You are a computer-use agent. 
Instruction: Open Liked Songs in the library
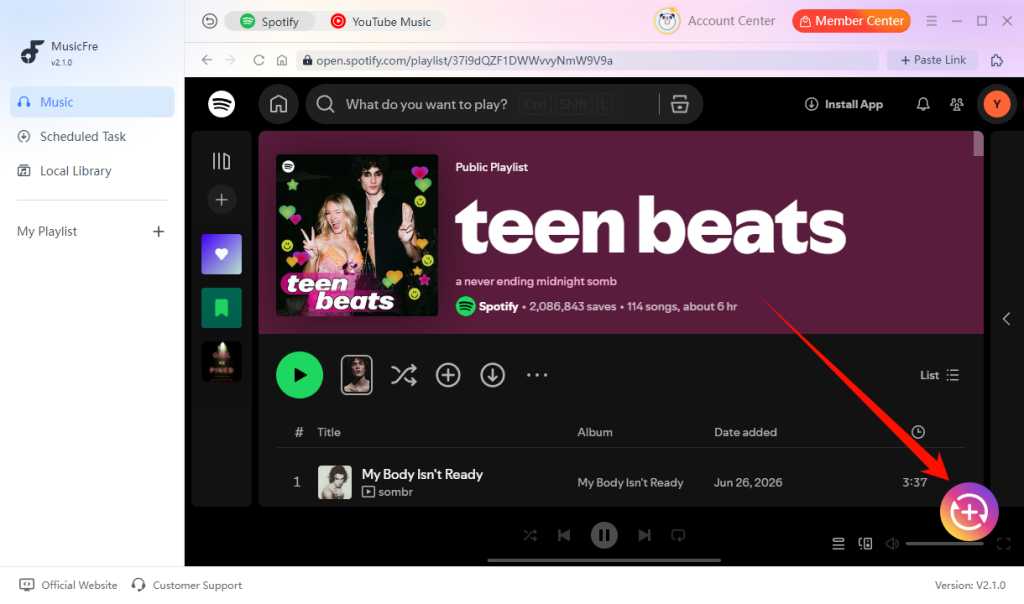(221, 254)
